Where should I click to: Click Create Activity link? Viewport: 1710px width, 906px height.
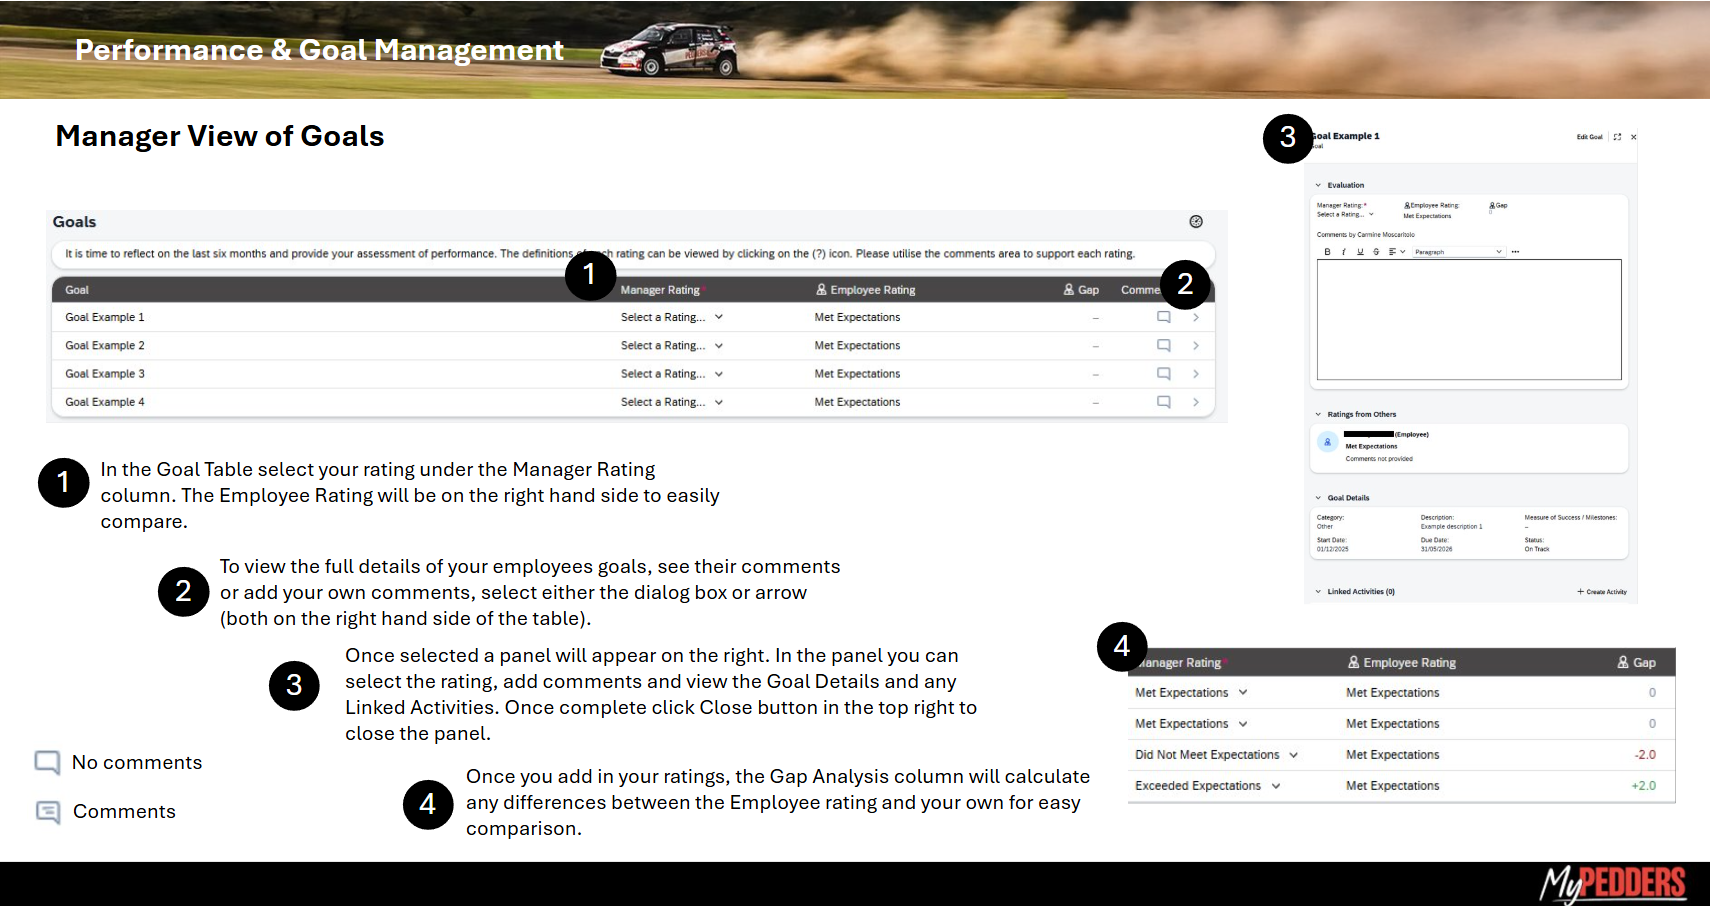[1602, 592]
